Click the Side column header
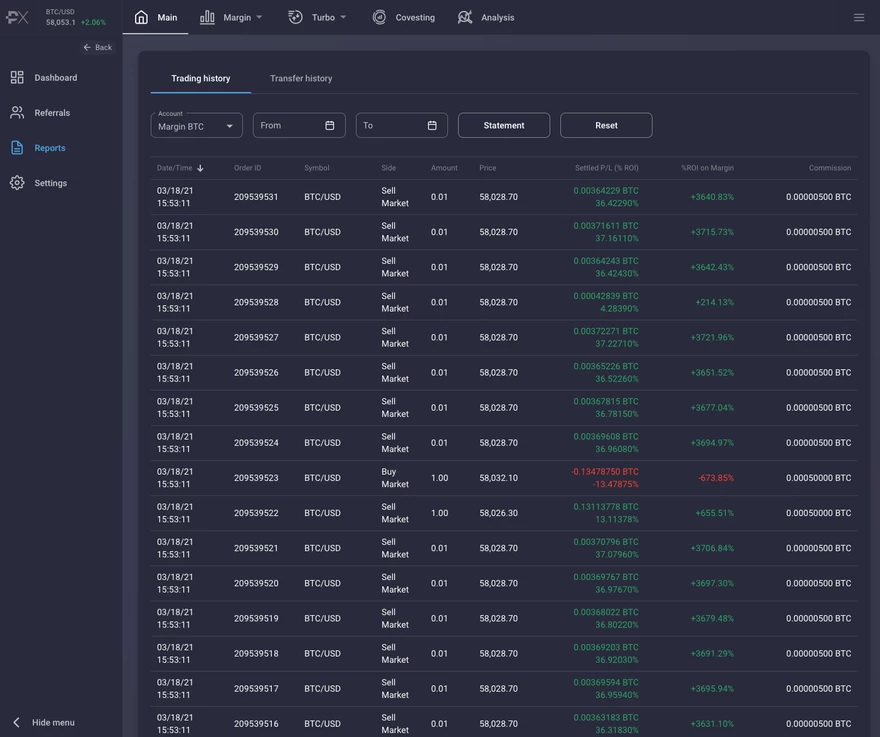 pos(388,168)
